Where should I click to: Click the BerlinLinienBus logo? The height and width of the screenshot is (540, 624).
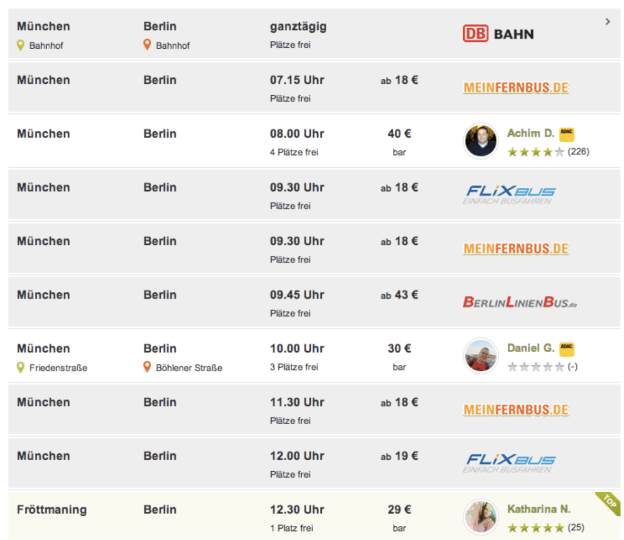520,301
